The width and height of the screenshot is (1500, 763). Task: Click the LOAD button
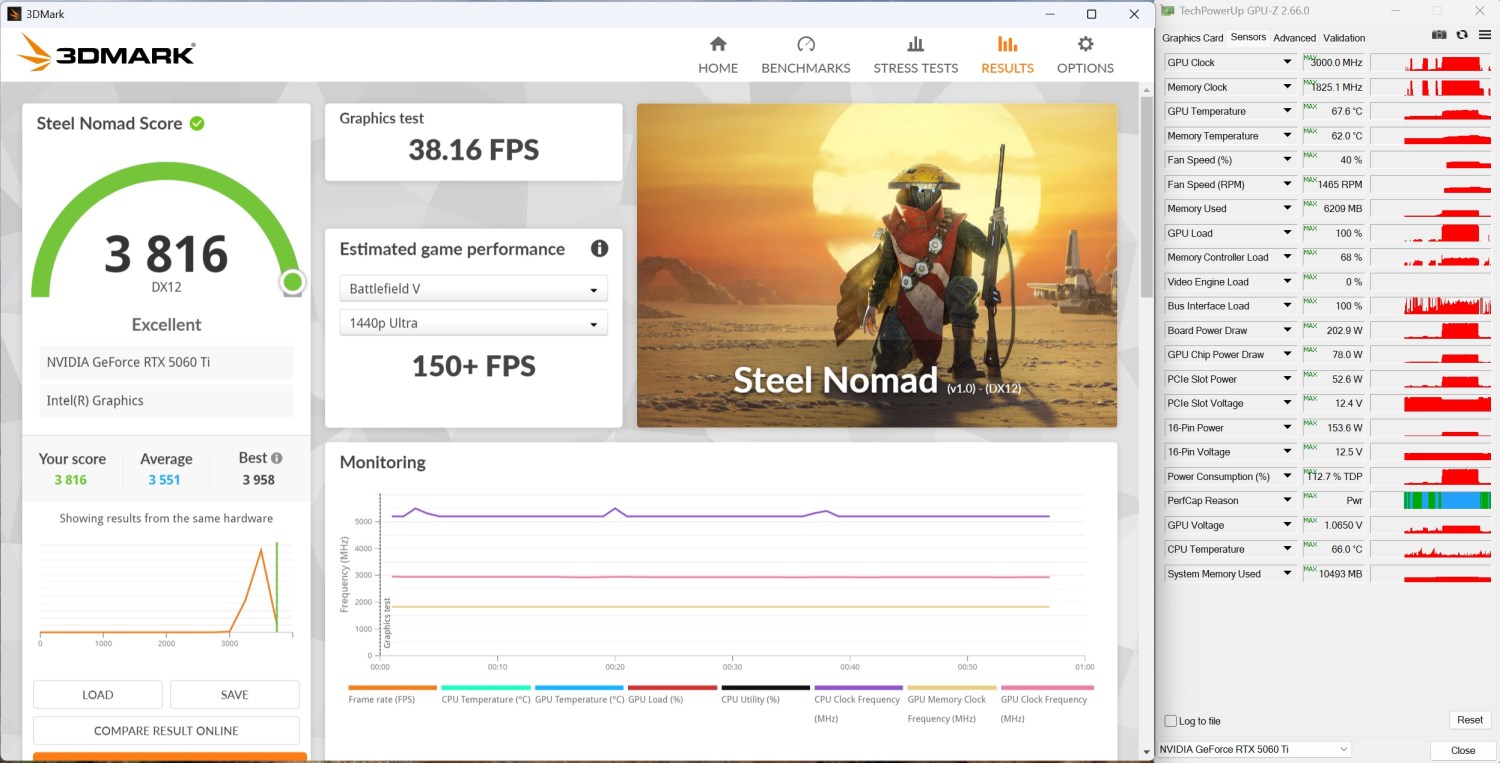[98, 694]
